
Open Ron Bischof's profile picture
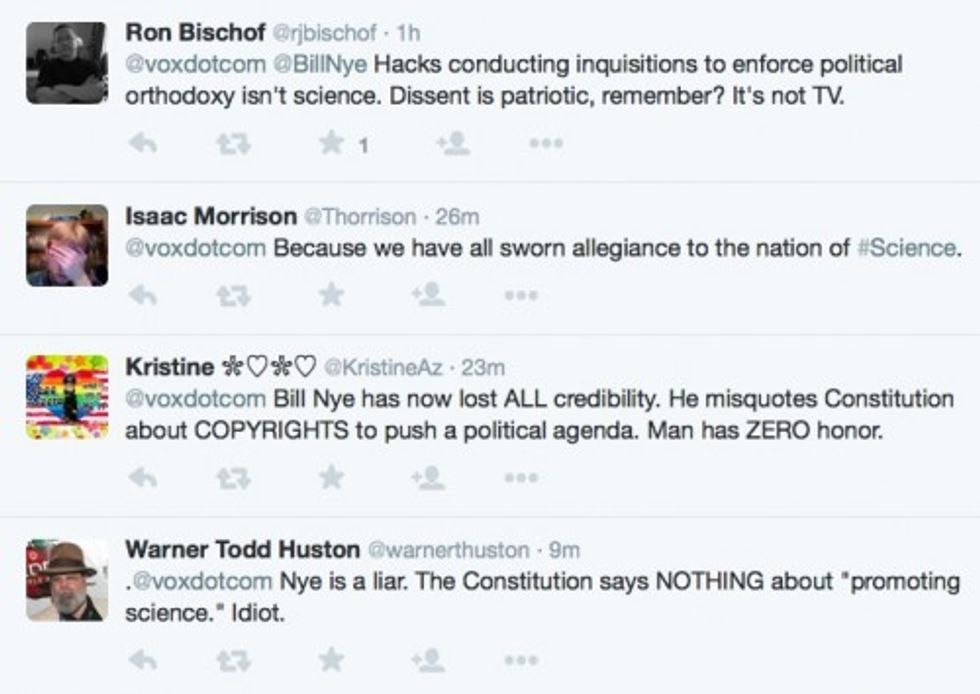pyautogui.click(x=66, y=63)
